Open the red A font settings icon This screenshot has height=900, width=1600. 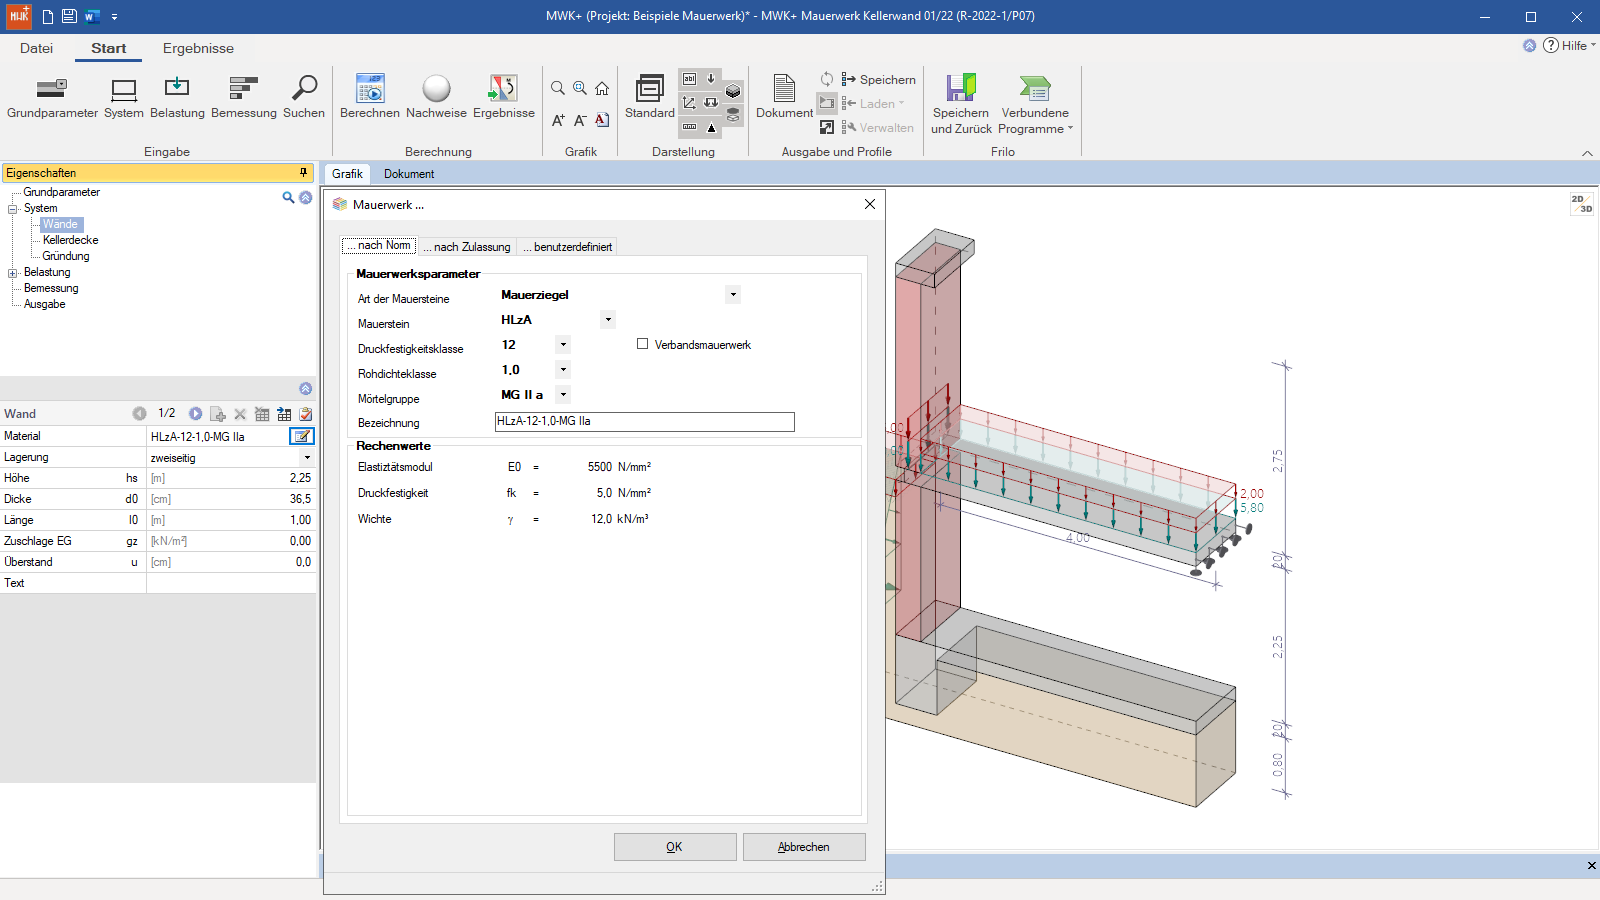click(x=602, y=120)
